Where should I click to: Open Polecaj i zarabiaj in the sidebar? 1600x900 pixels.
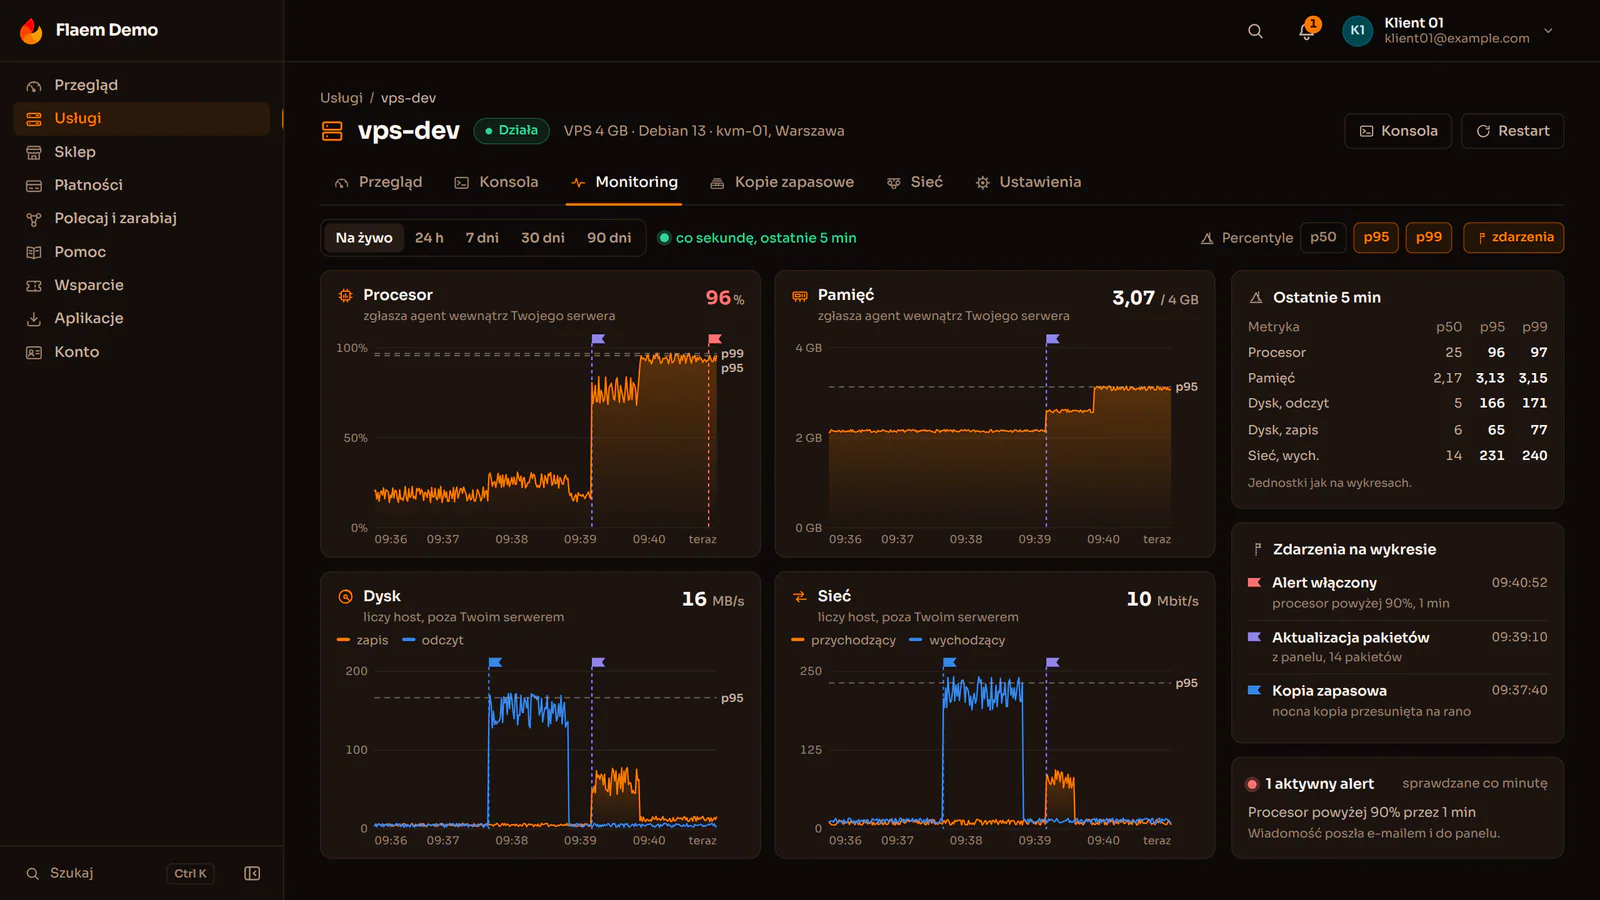point(142,218)
